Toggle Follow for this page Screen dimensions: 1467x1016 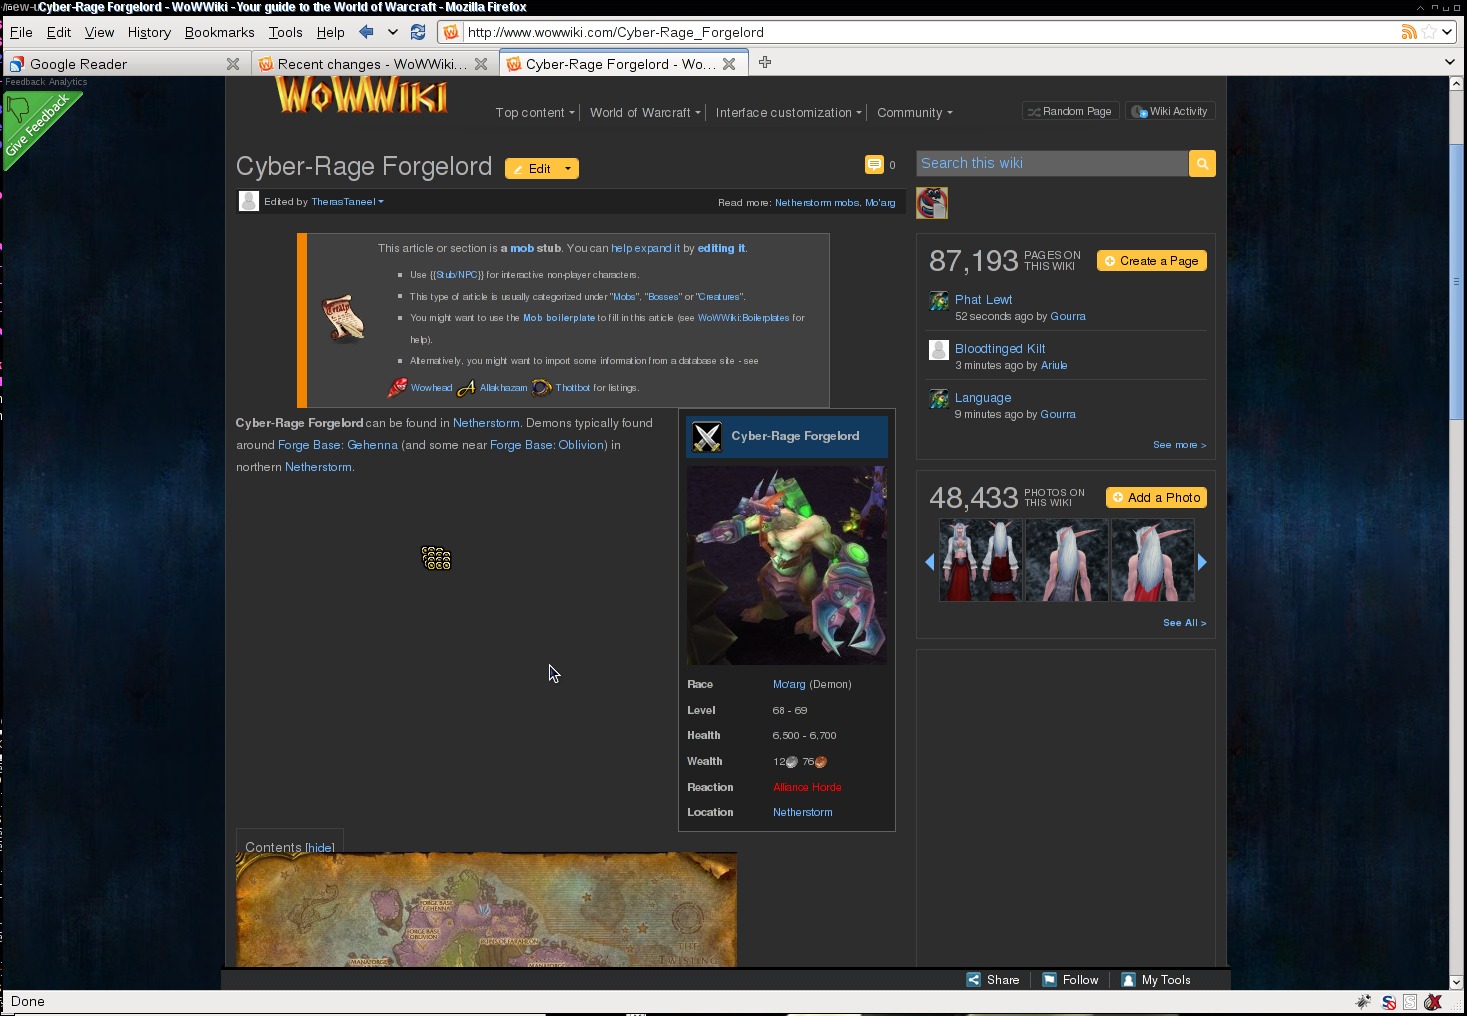[1070, 980]
